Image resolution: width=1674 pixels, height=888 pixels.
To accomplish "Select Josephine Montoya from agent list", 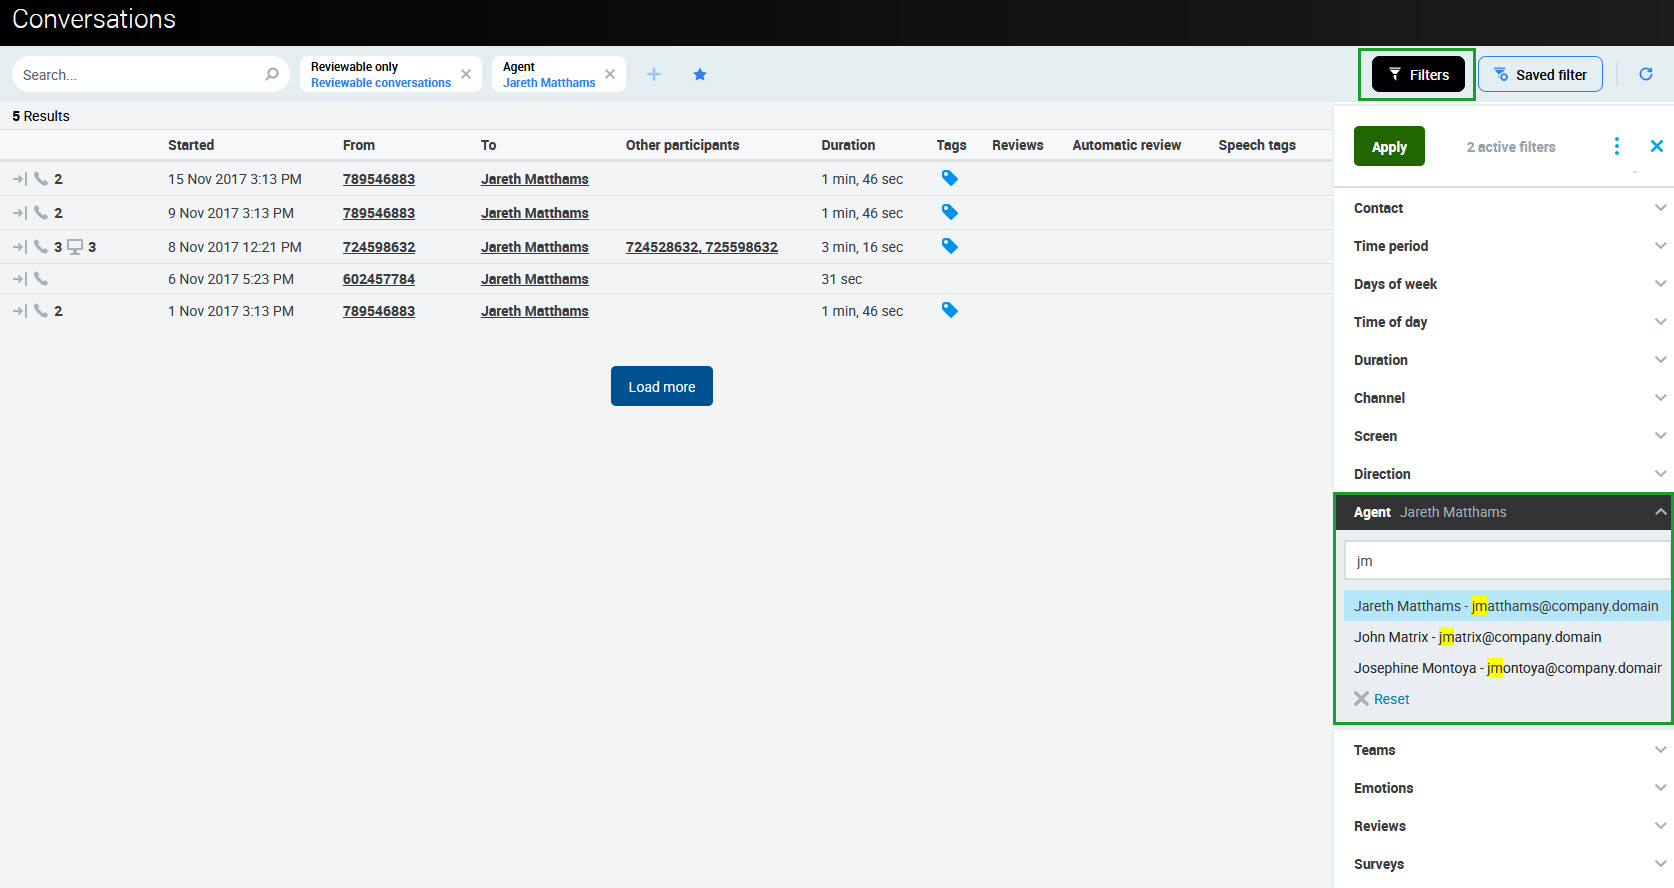I will tap(1506, 668).
